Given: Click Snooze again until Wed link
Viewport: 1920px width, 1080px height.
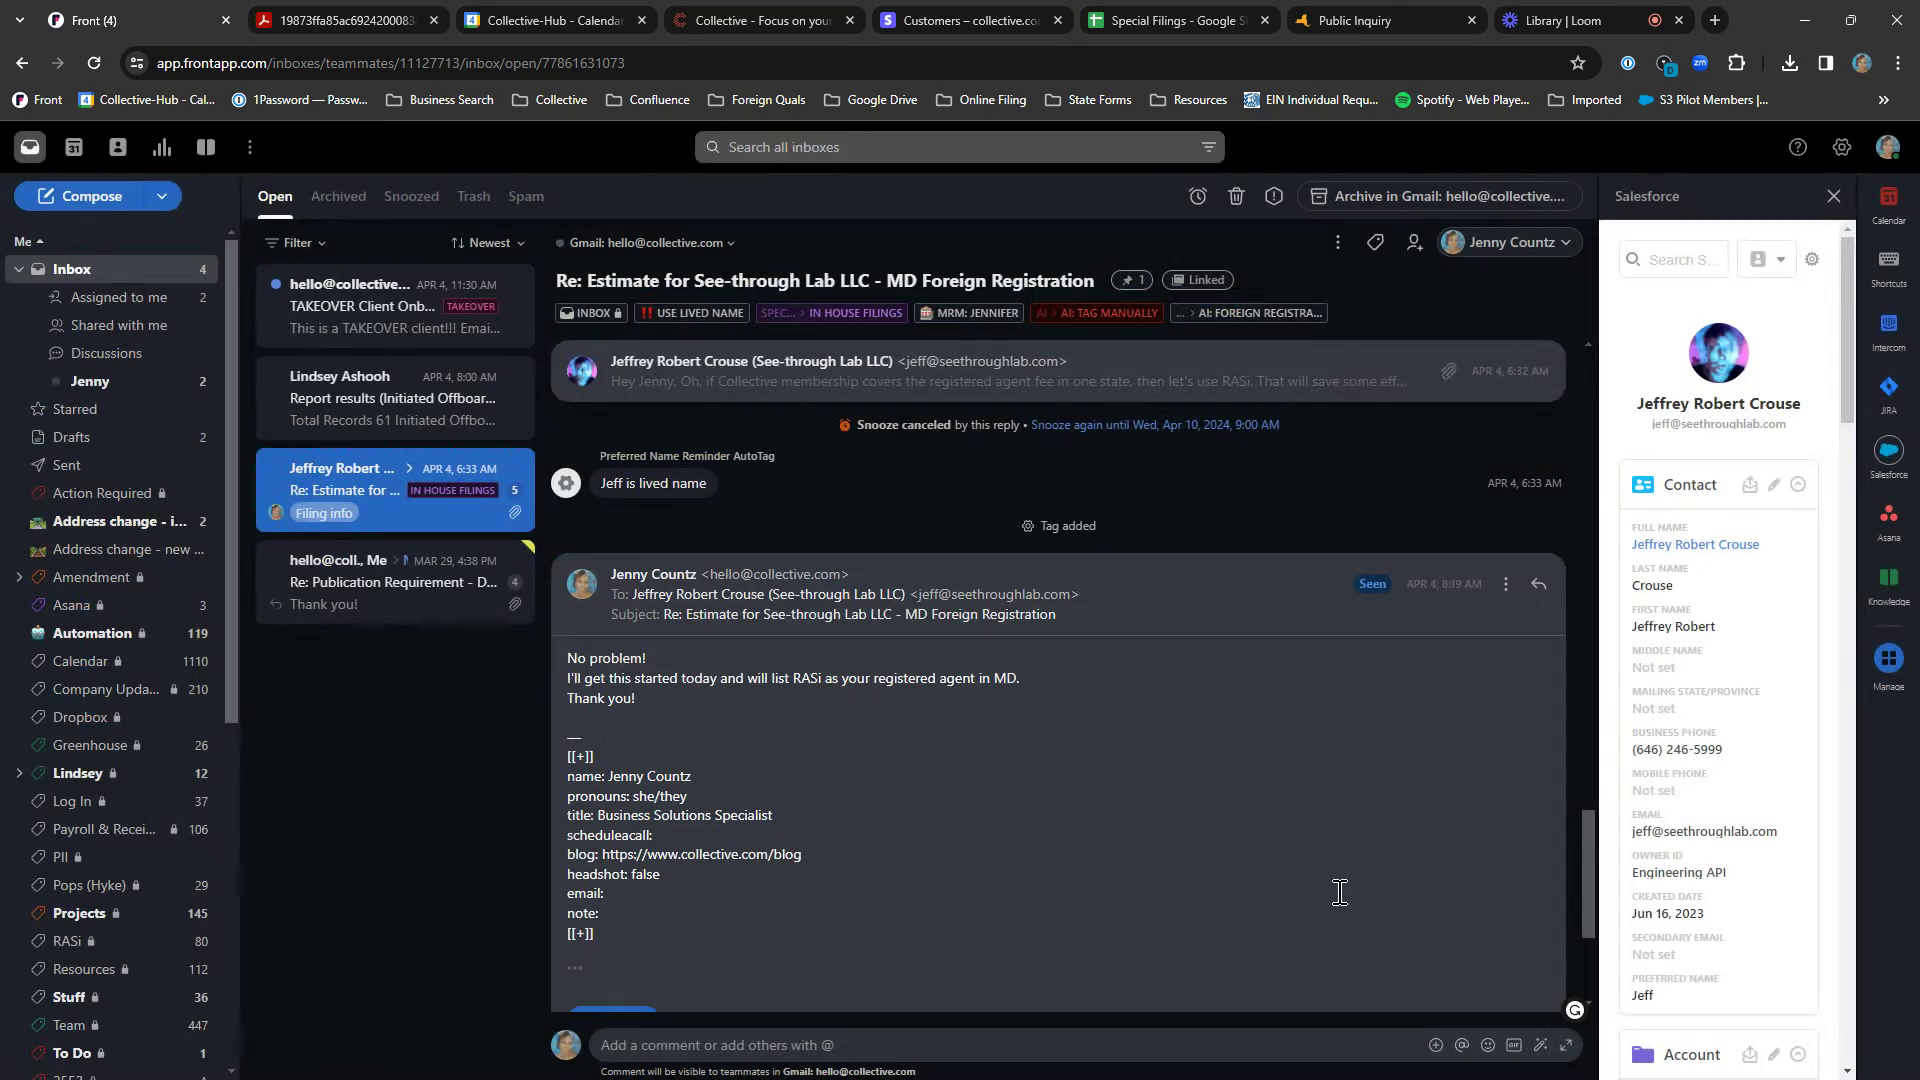Looking at the screenshot, I should point(1154,425).
